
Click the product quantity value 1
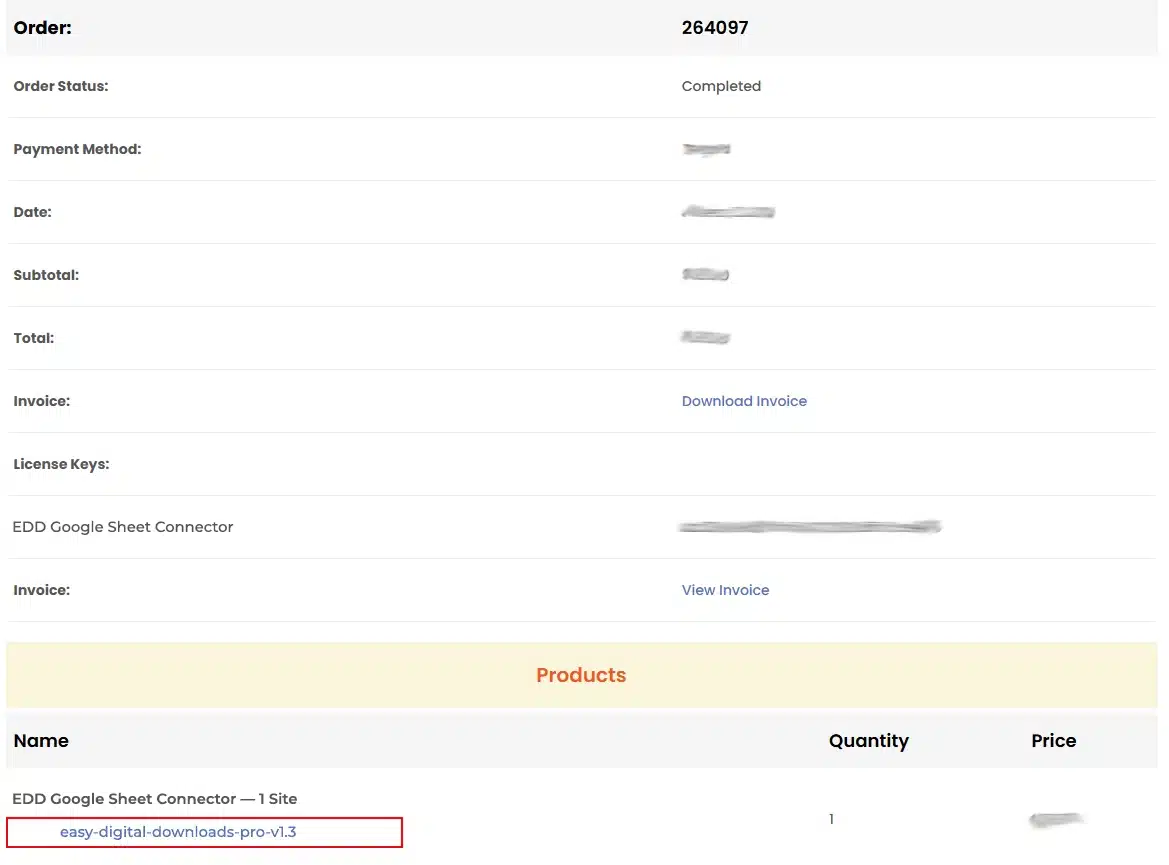[x=831, y=819]
